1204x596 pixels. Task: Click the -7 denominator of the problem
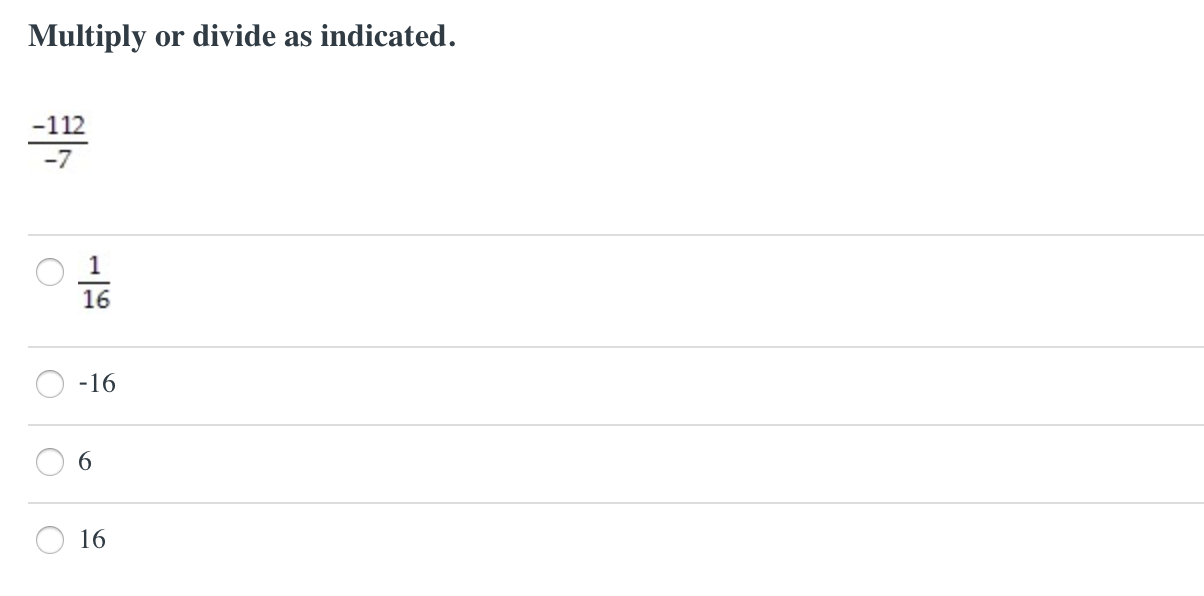58,160
